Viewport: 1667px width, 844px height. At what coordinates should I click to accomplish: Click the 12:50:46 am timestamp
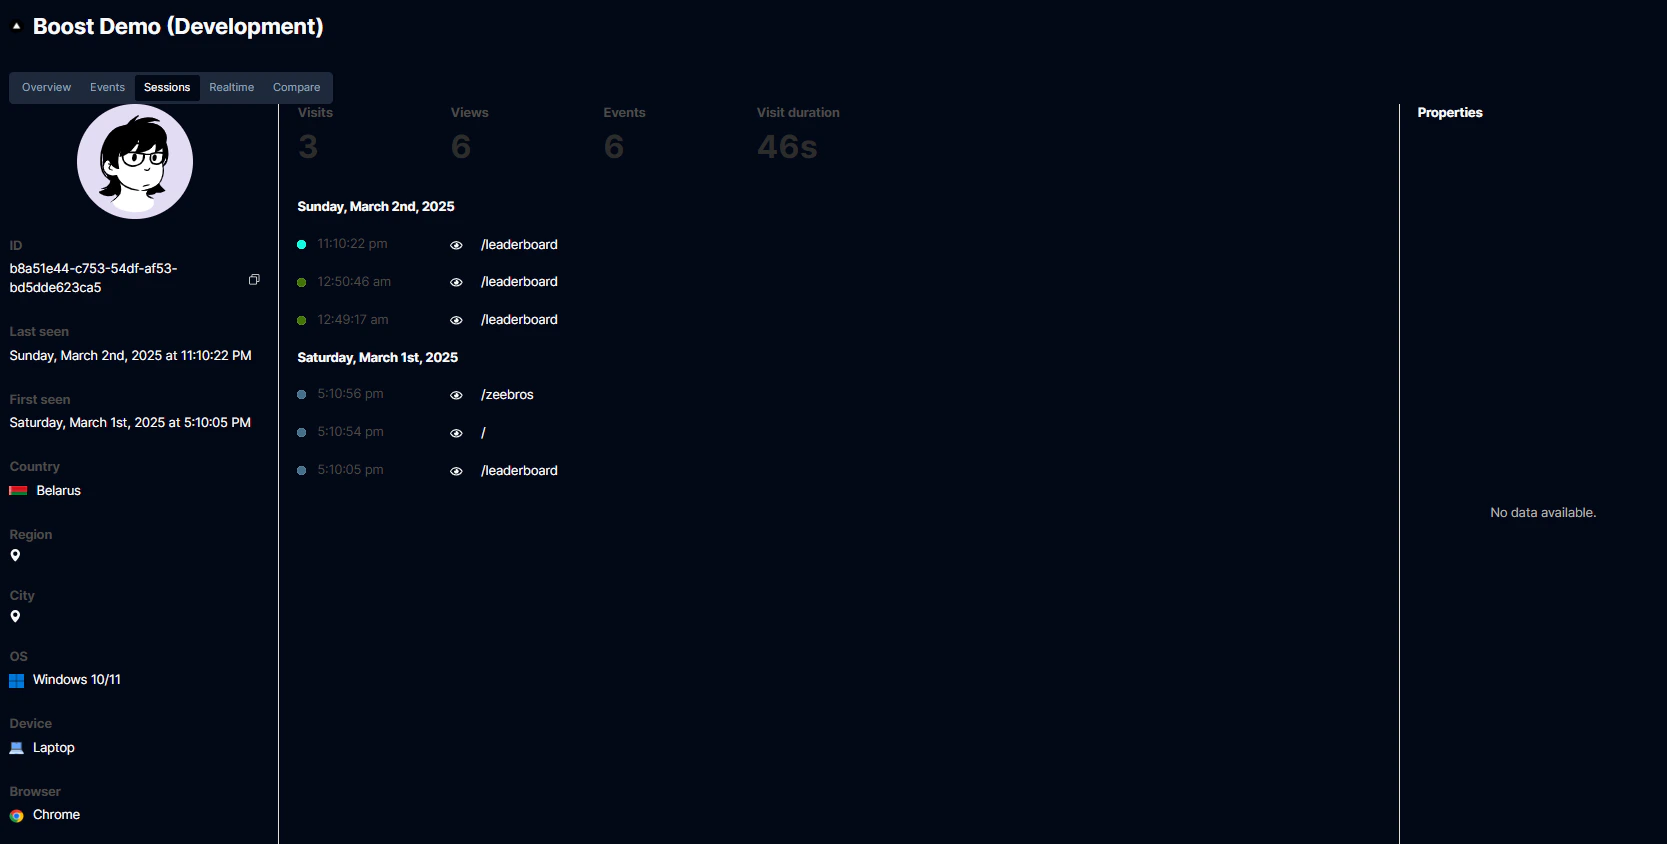[x=354, y=282]
